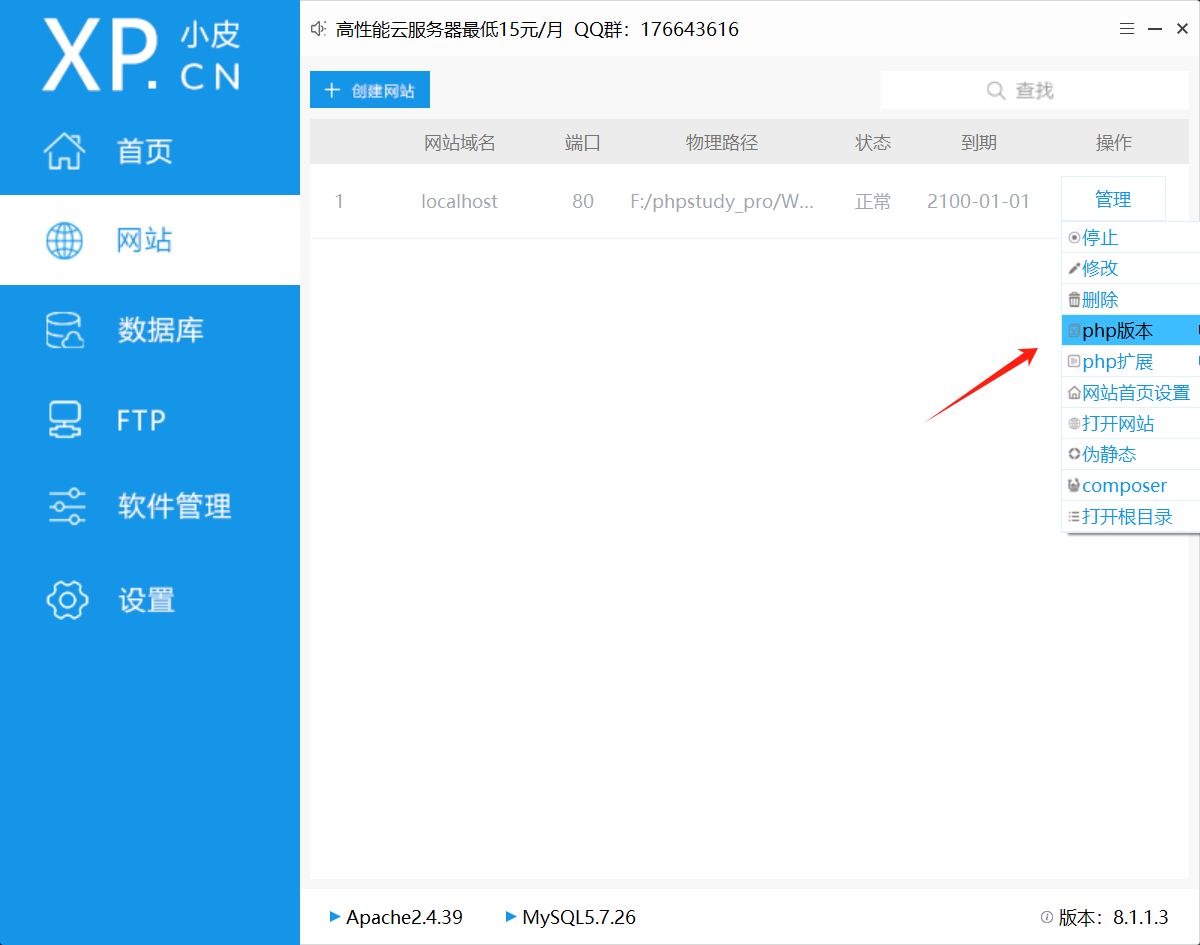Viewport: 1200px width, 945px height.
Task: Click the 网站域名 column header
Action: (460, 143)
